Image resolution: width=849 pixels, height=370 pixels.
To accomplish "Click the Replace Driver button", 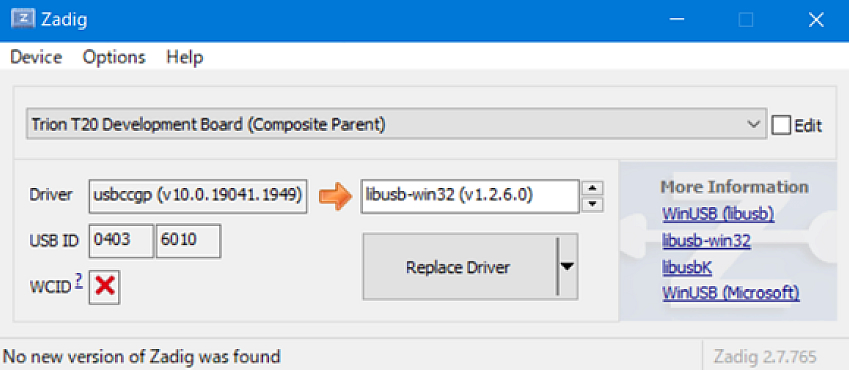I will click(x=459, y=267).
